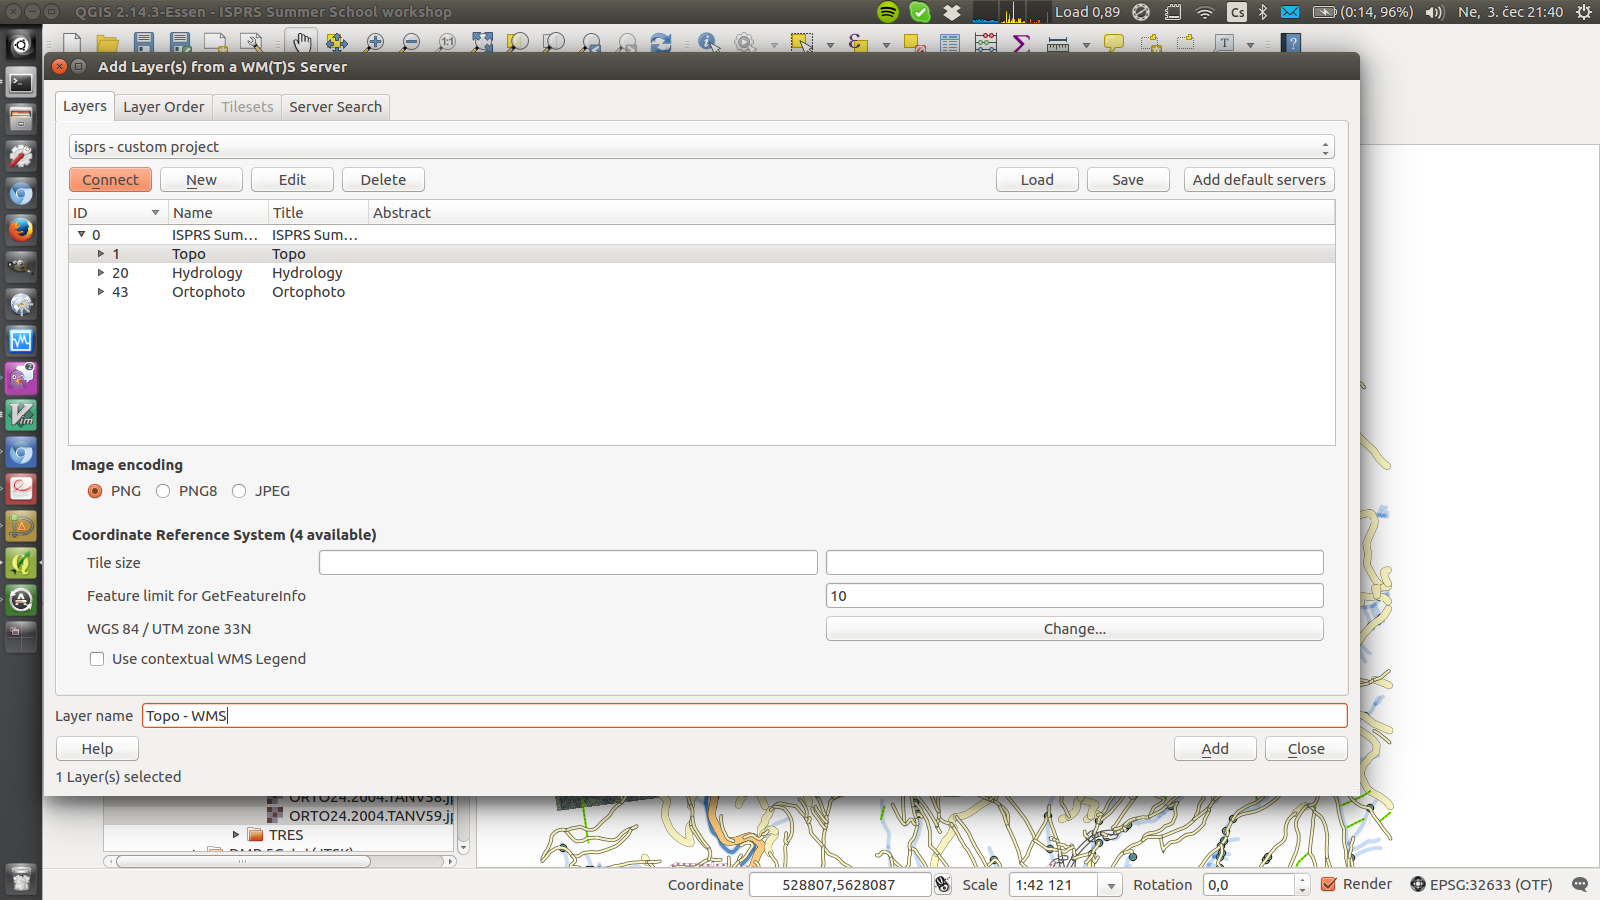
Task: Click the Feature limit for GetFeatureInfo field
Action: (1074, 596)
